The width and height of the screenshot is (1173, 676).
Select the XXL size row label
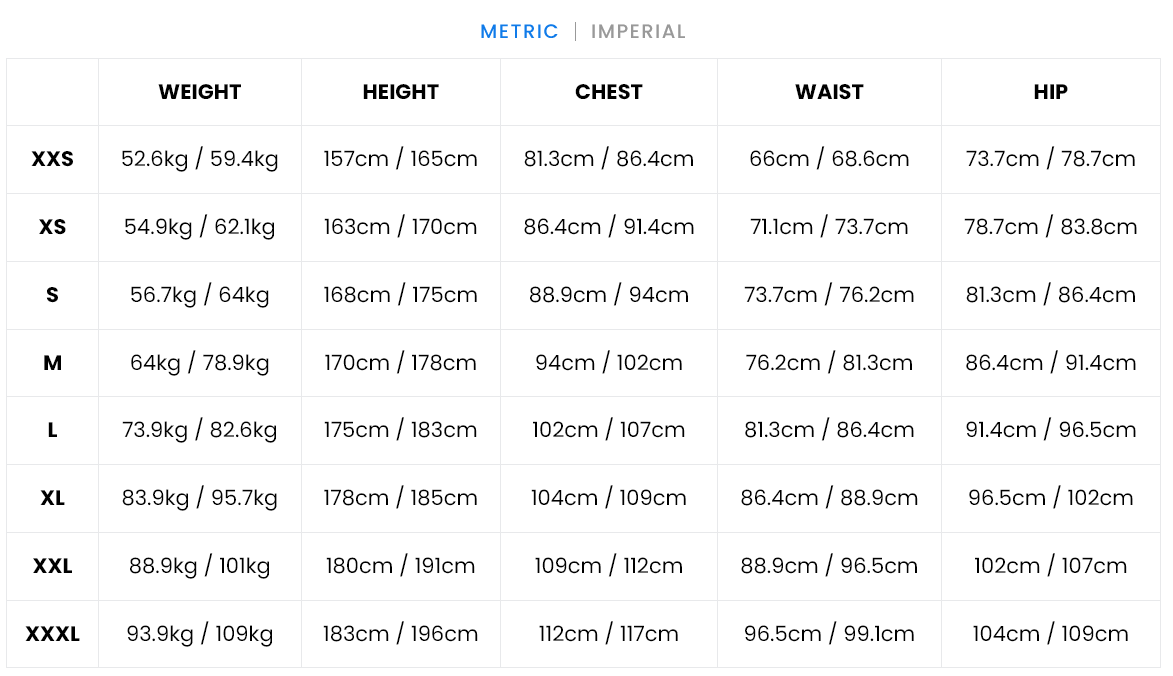click(x=52, y=566)
